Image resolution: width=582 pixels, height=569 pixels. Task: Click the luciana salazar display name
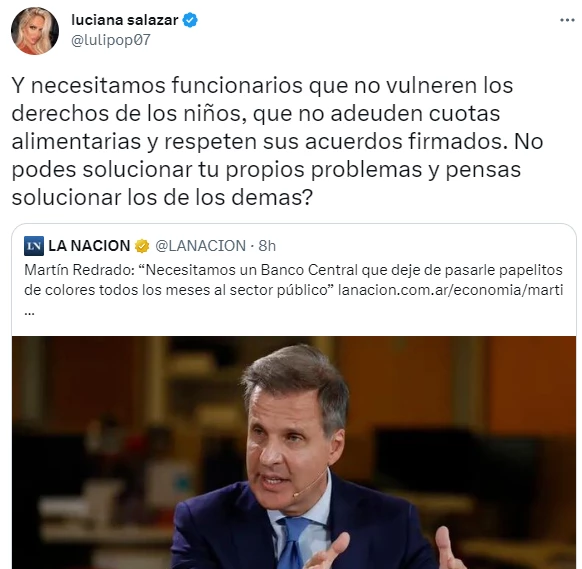pos(124,20)
